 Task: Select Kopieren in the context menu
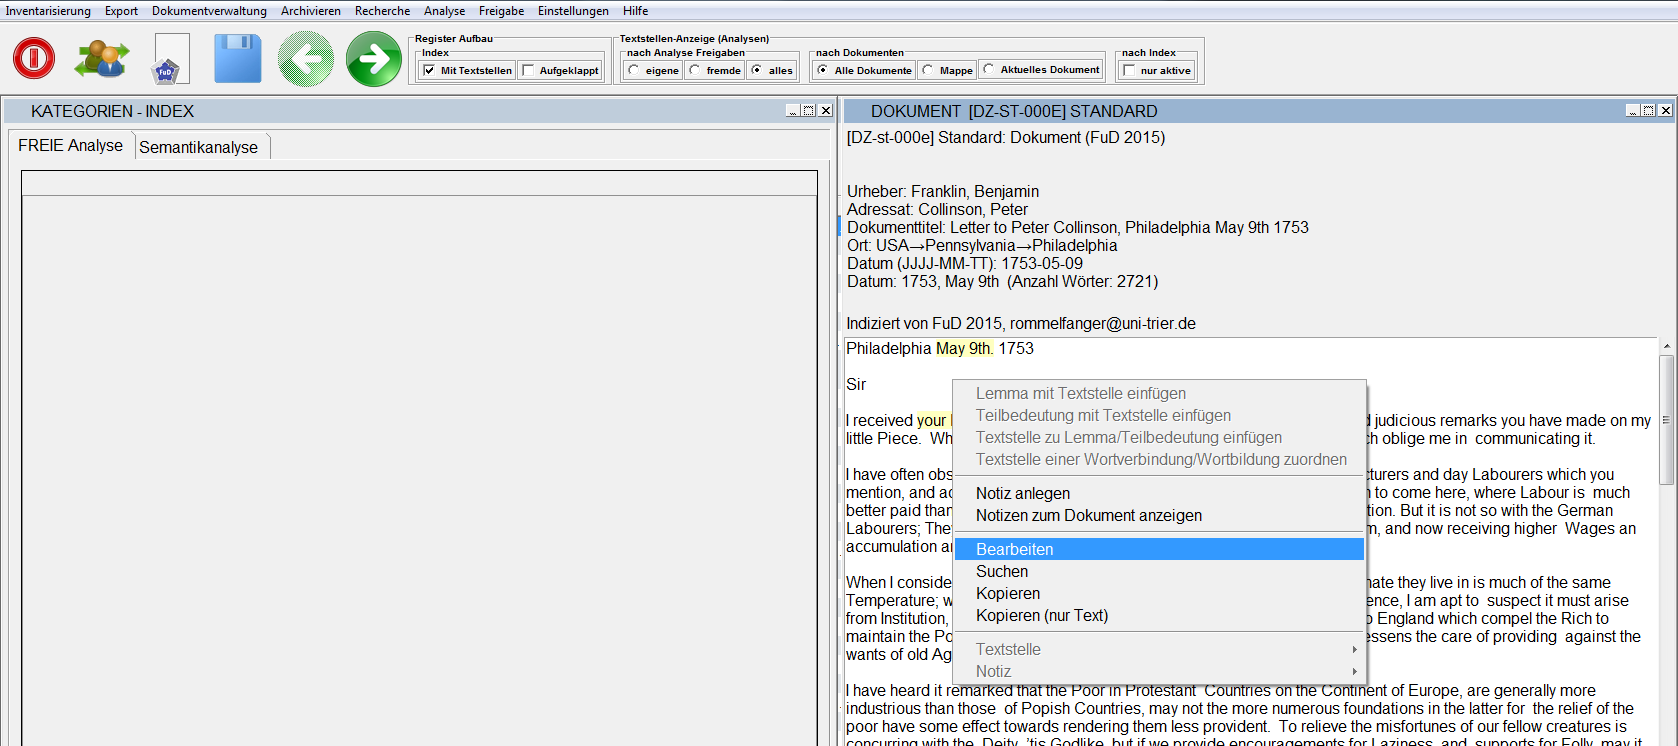pos(1159,593)
